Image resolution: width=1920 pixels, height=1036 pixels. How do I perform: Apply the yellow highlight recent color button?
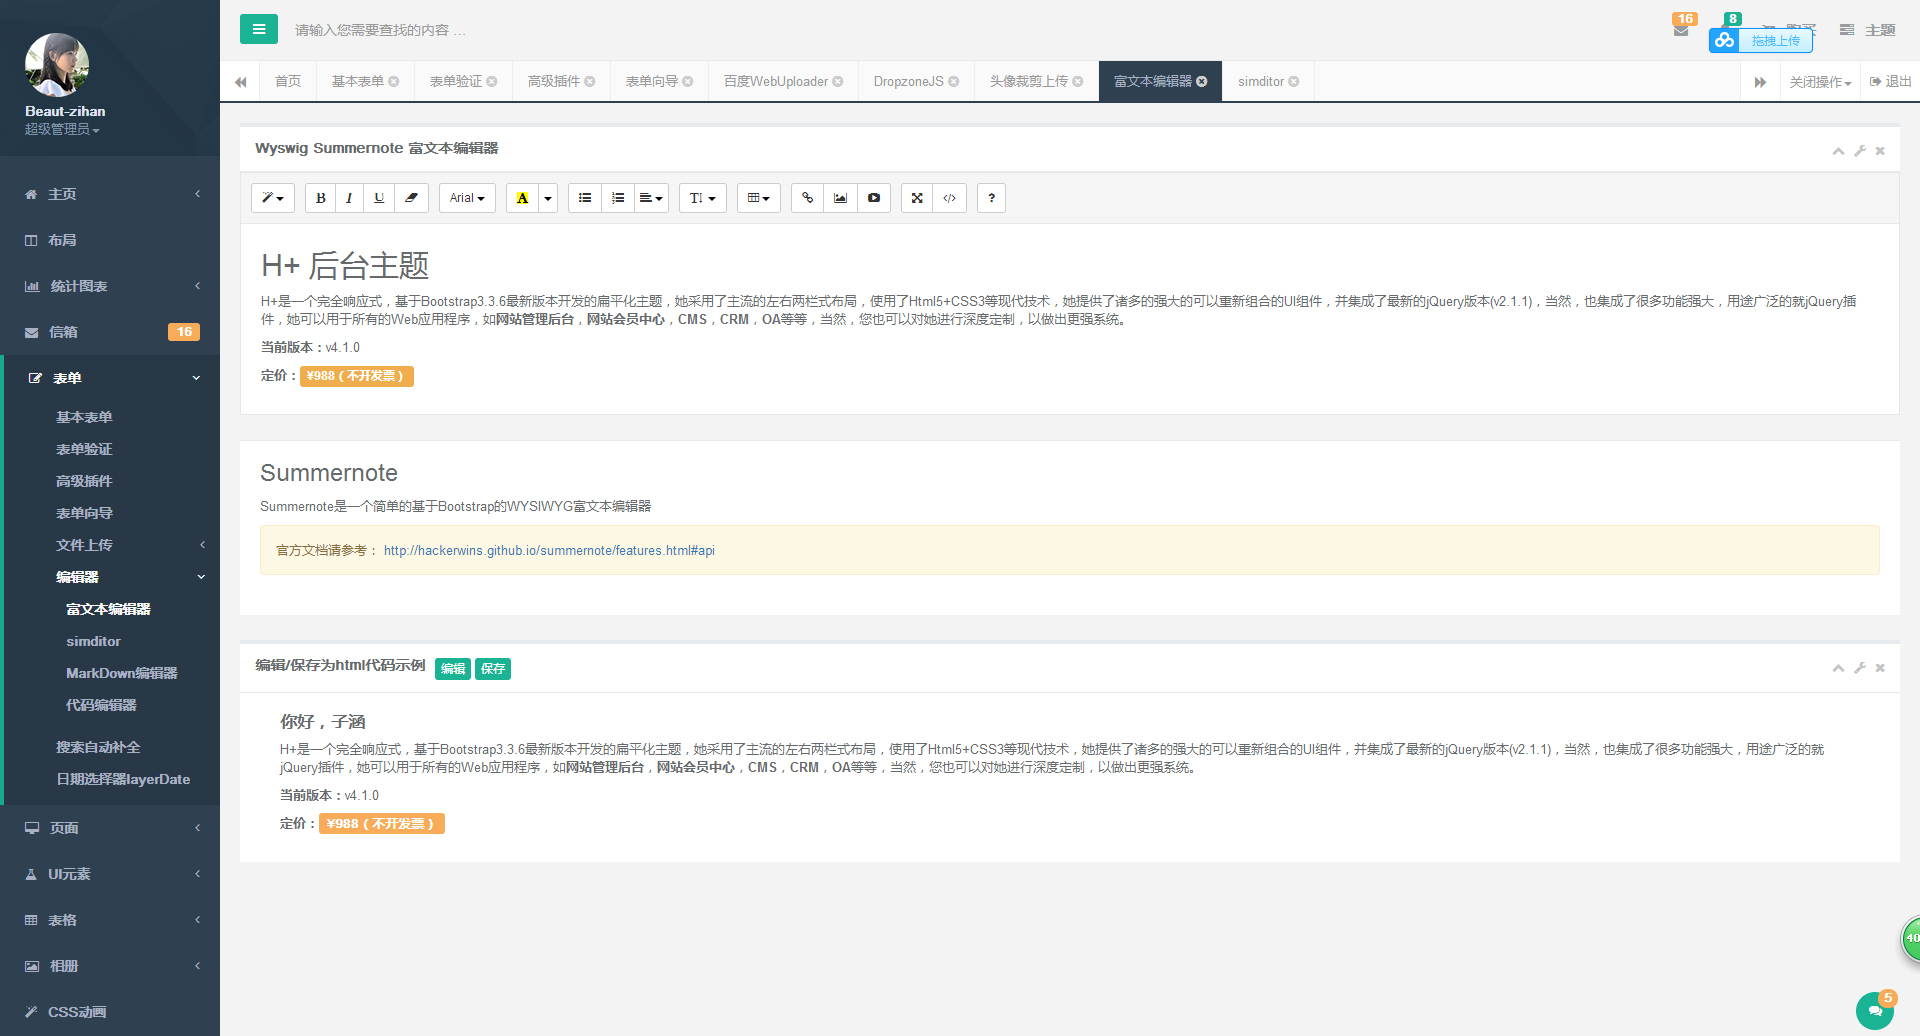522,198
